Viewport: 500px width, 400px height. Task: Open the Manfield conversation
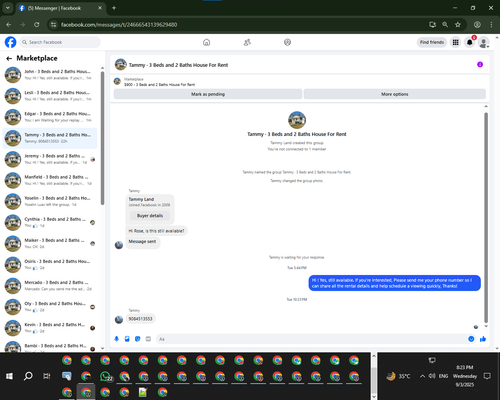(x=50, y=180)
